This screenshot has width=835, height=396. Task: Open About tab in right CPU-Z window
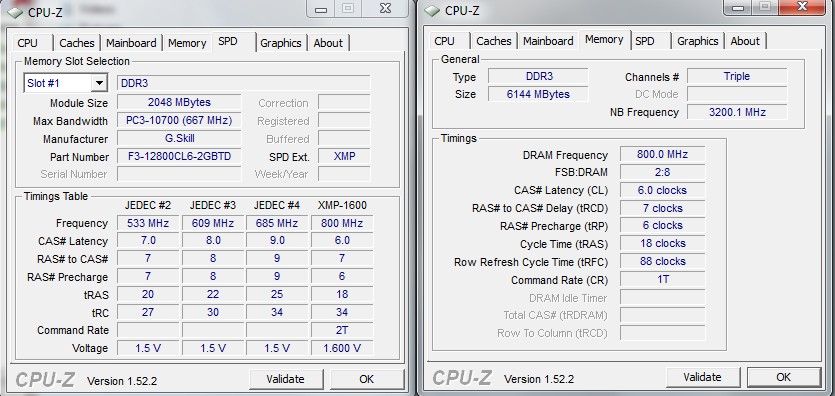(x=745, y=41)
